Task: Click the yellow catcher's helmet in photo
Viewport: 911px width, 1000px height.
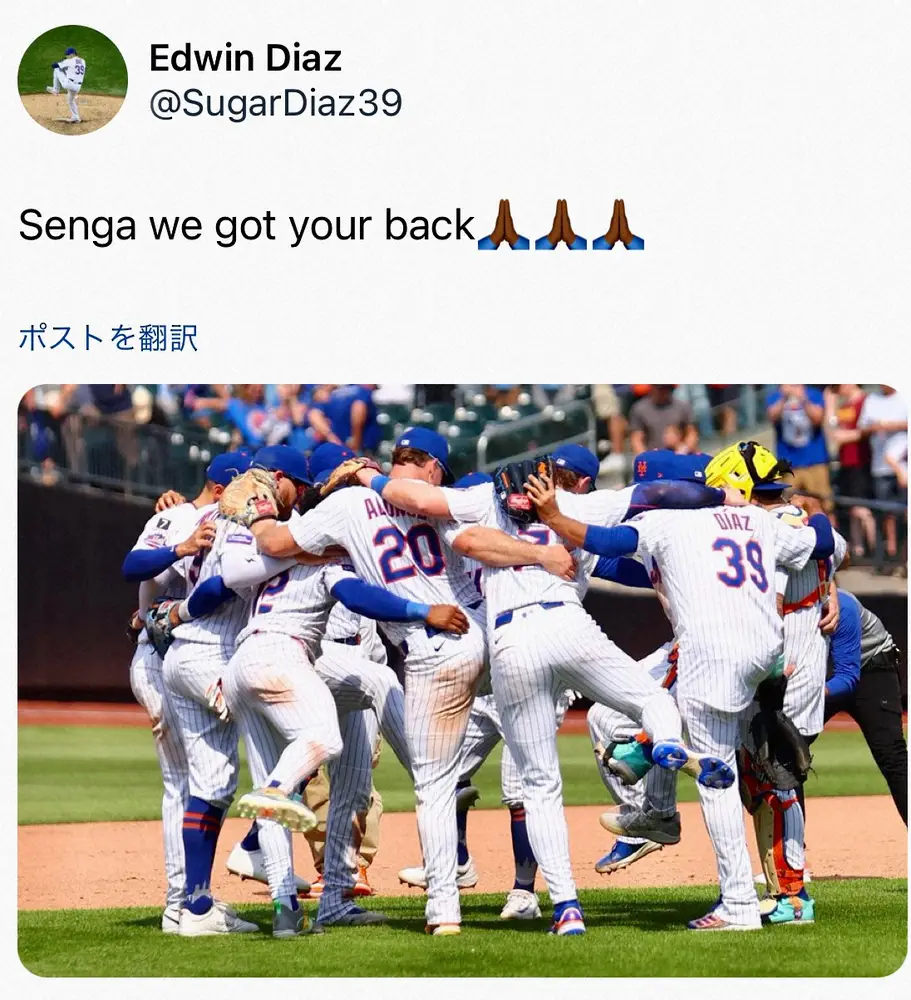Action: (744, 471)
